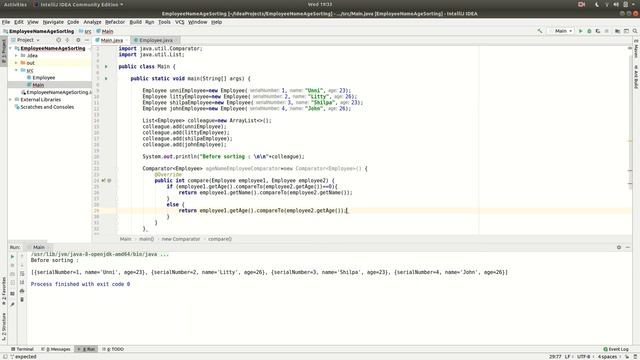Switch to the Employee.java editor tab
This screenshot has height=360, width=640.
(156, 40)
